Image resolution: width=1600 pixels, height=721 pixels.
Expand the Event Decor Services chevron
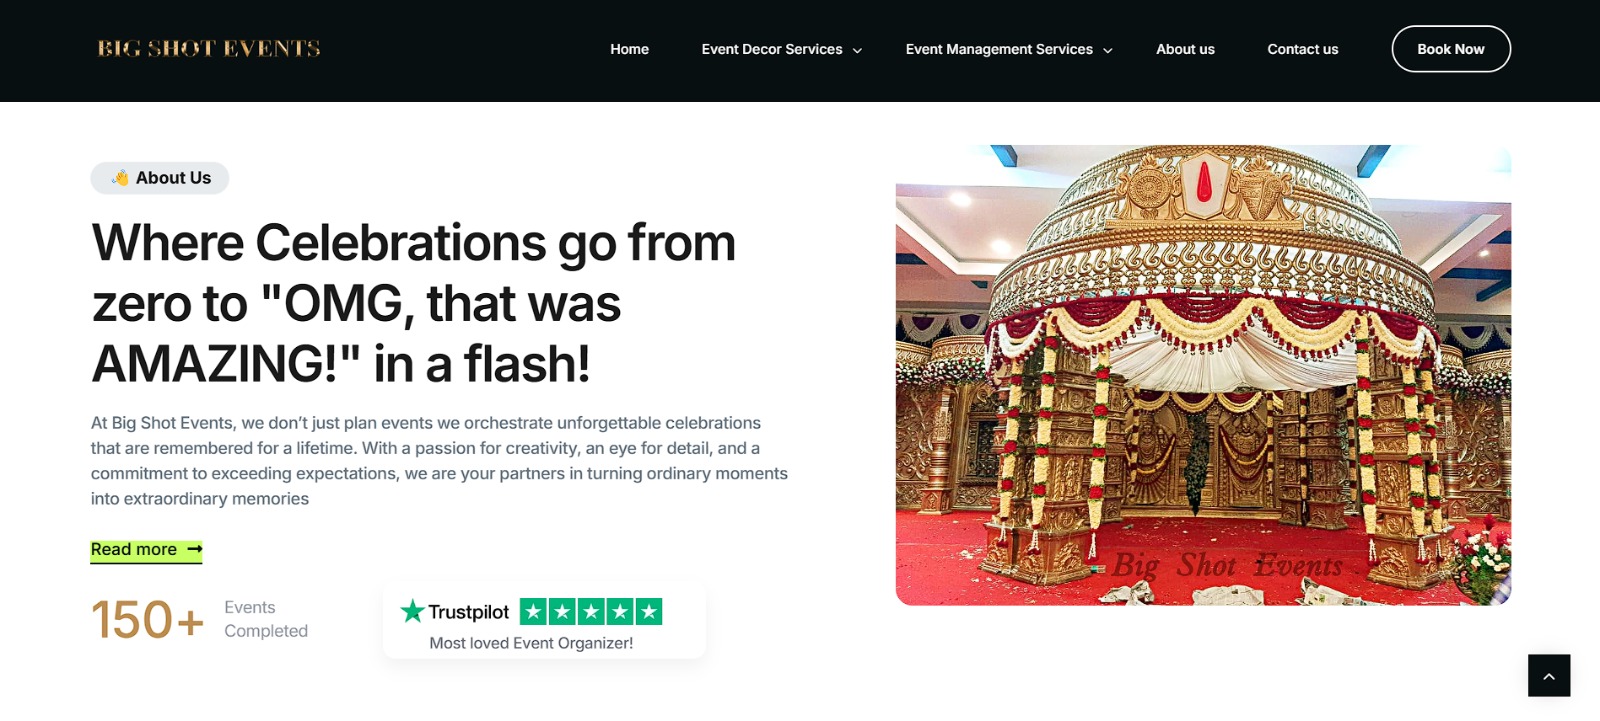(x=857, y=50)
